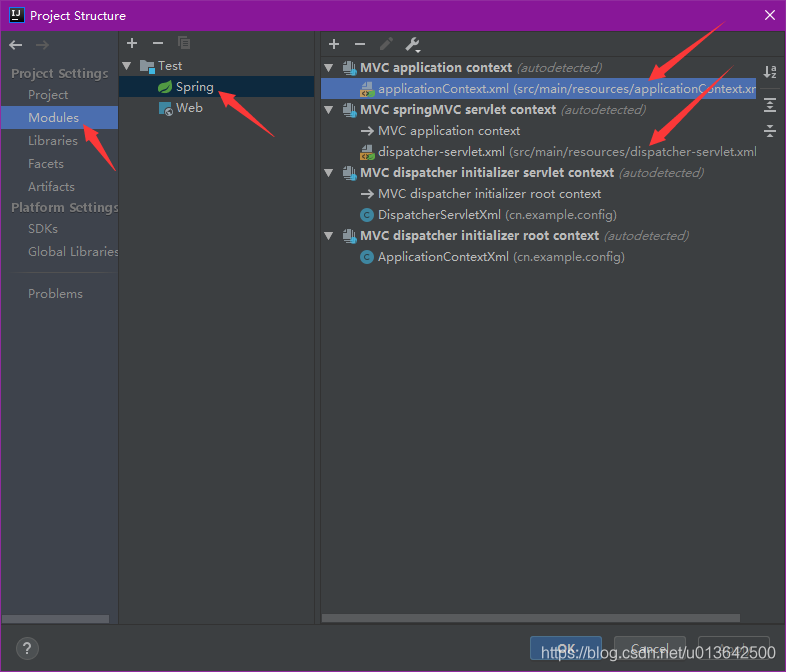The image size is (786, 672).
Task: Collapse the MVC application context group
Action: coord(329,68)
